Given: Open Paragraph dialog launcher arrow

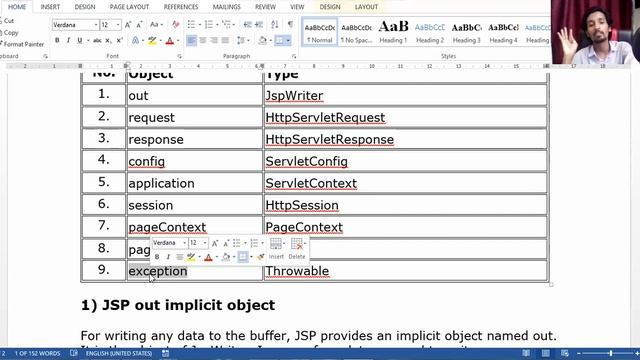Looking at the screenshot, I should point(294,56).
